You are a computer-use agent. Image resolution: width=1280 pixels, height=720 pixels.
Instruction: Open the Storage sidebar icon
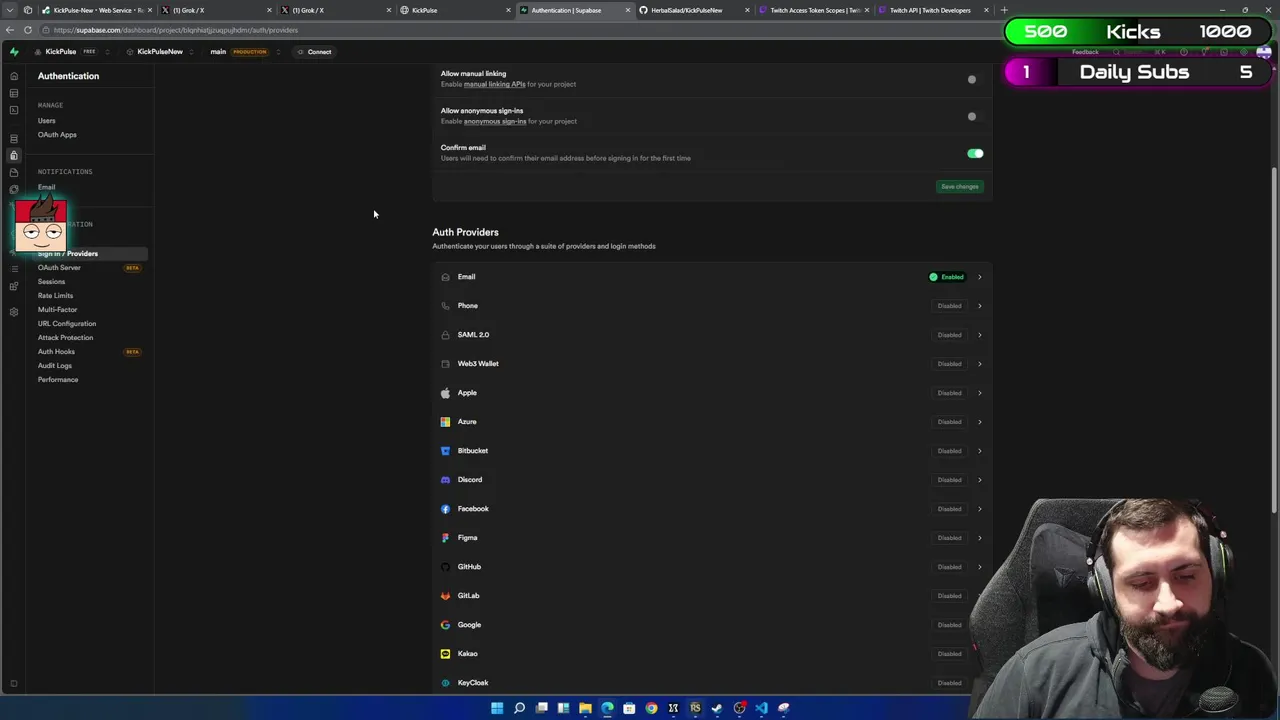(14, 172)
